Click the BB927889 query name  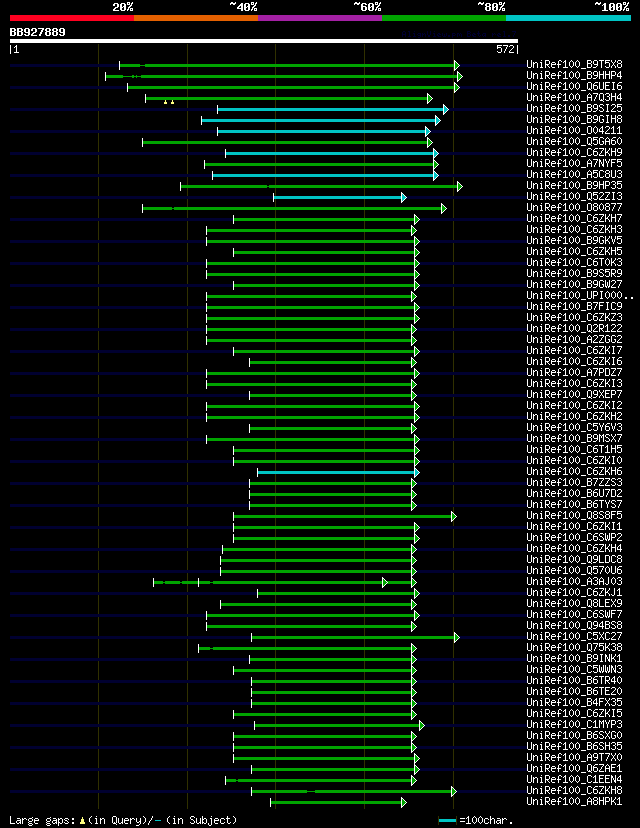coord(37,32)
